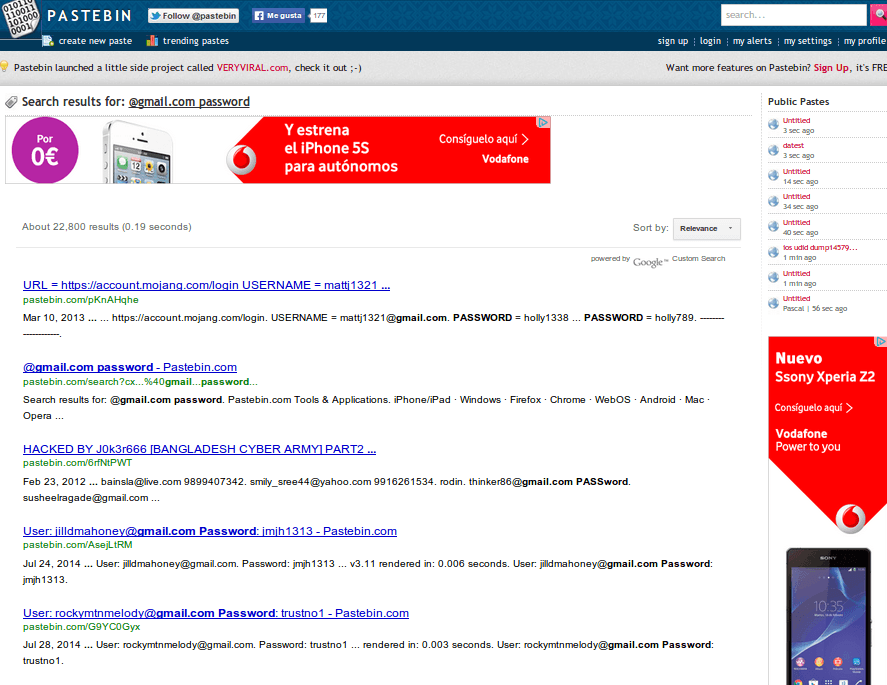This screenshot has height=685, width=887.
Task: Click globe icon beside ios udid dump paste
Action: point(773,252)
